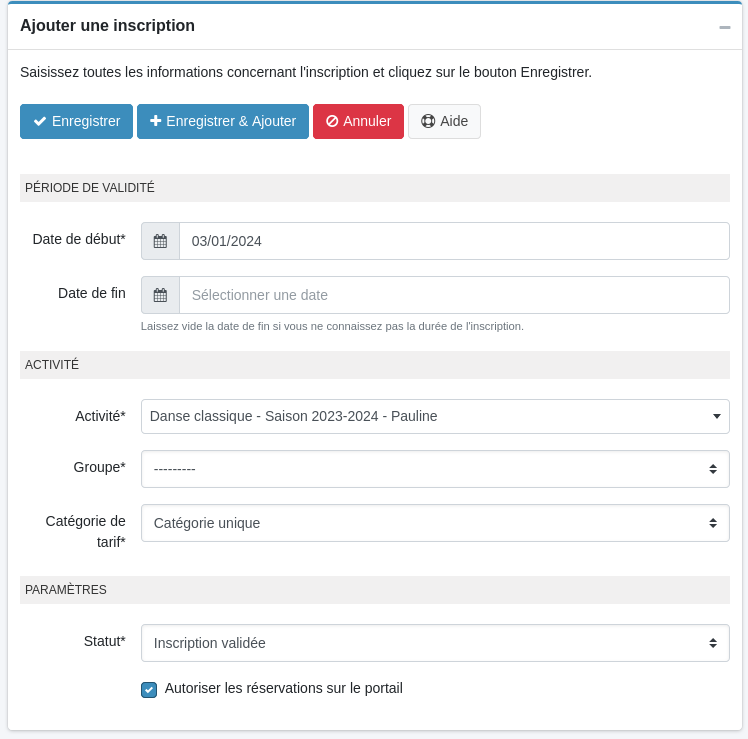Screen dimensions: 748x739
Task: Cancel with the red Annuler button
Action: pos(358,121)
